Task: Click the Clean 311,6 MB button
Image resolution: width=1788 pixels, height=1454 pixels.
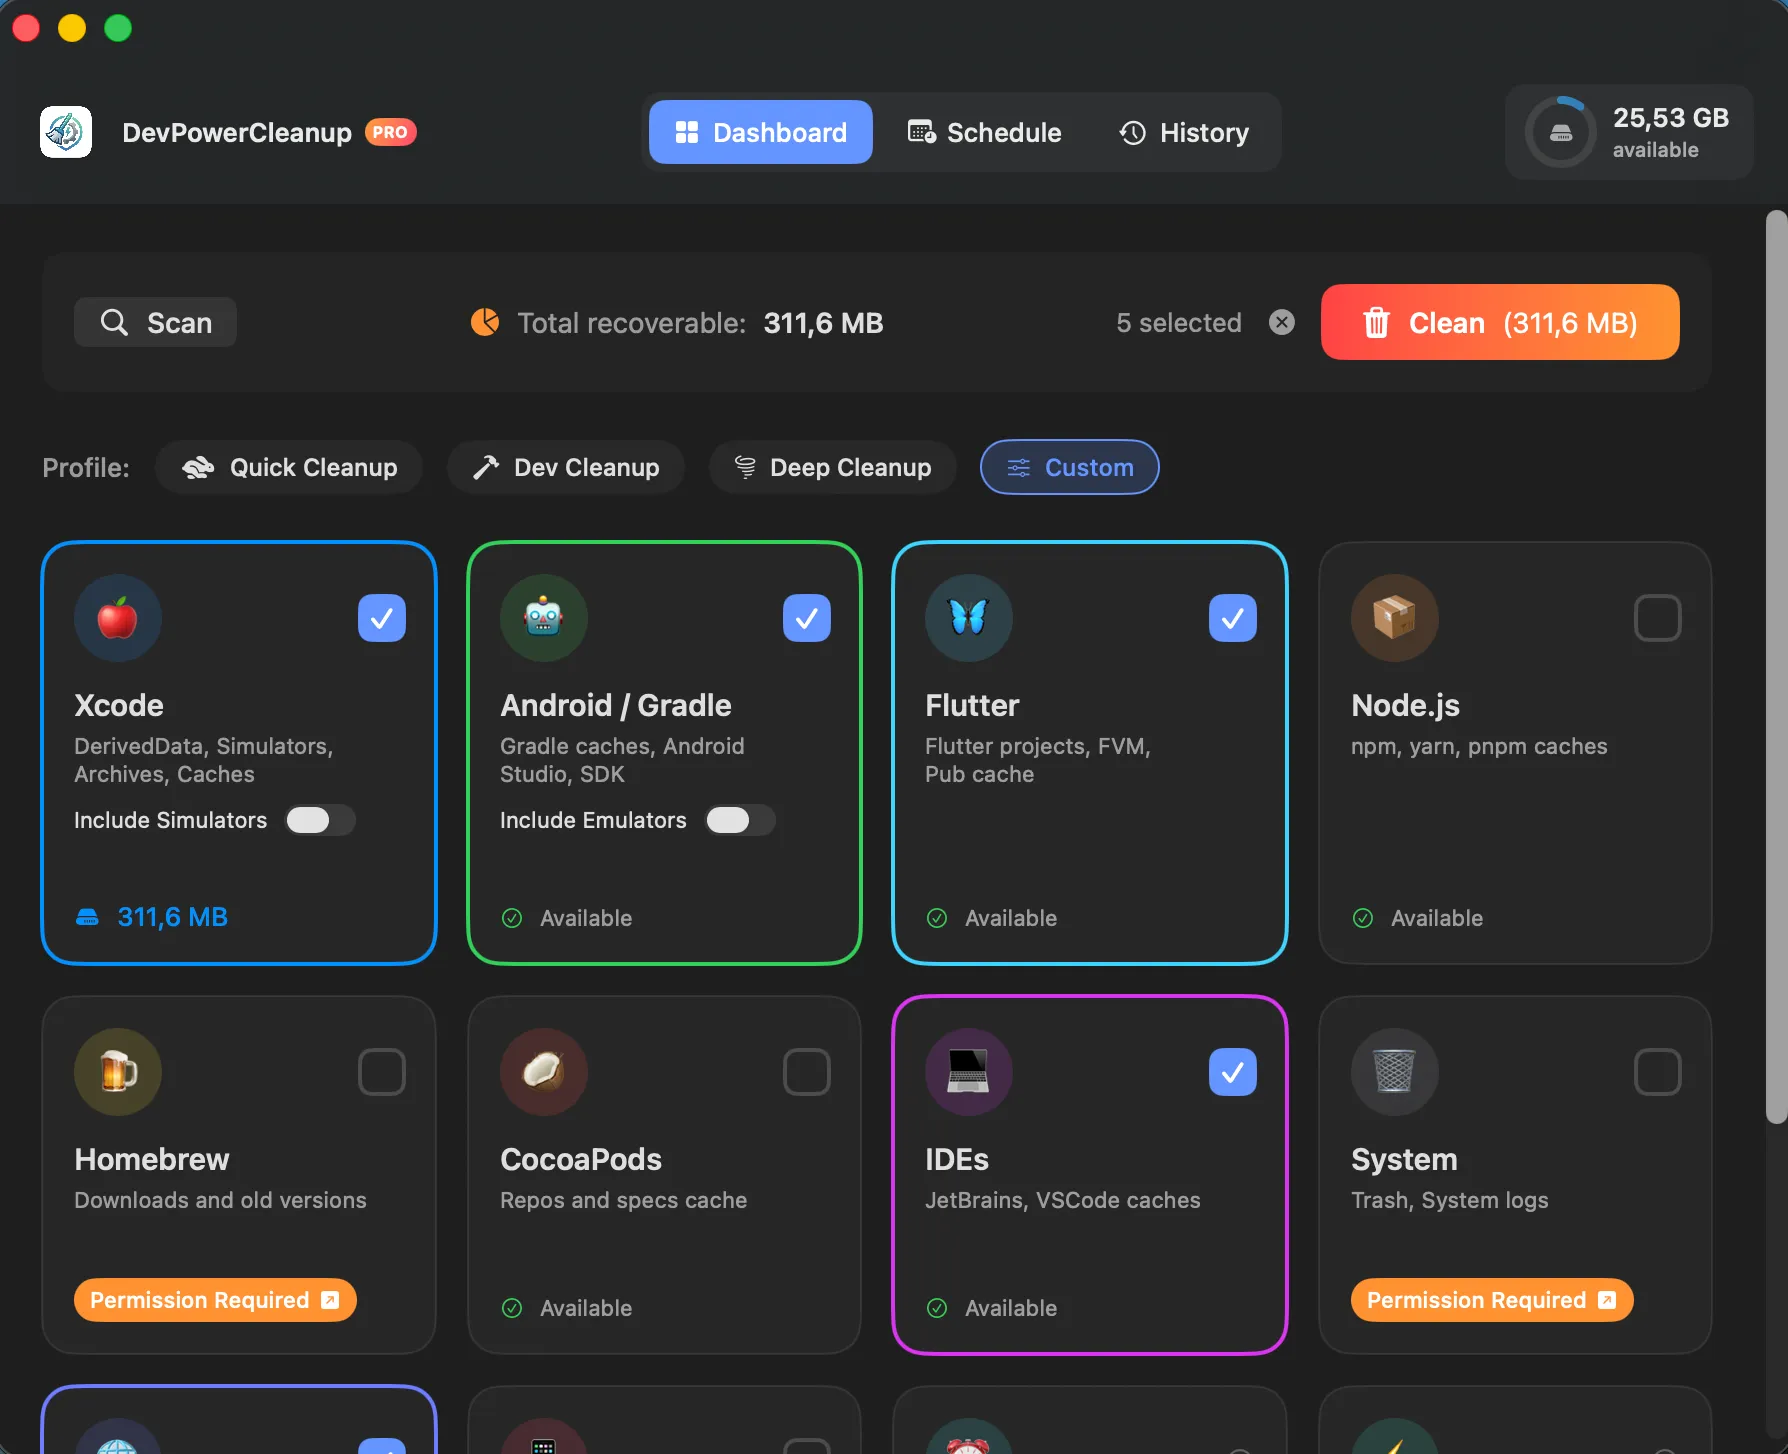Action: 1499,322
